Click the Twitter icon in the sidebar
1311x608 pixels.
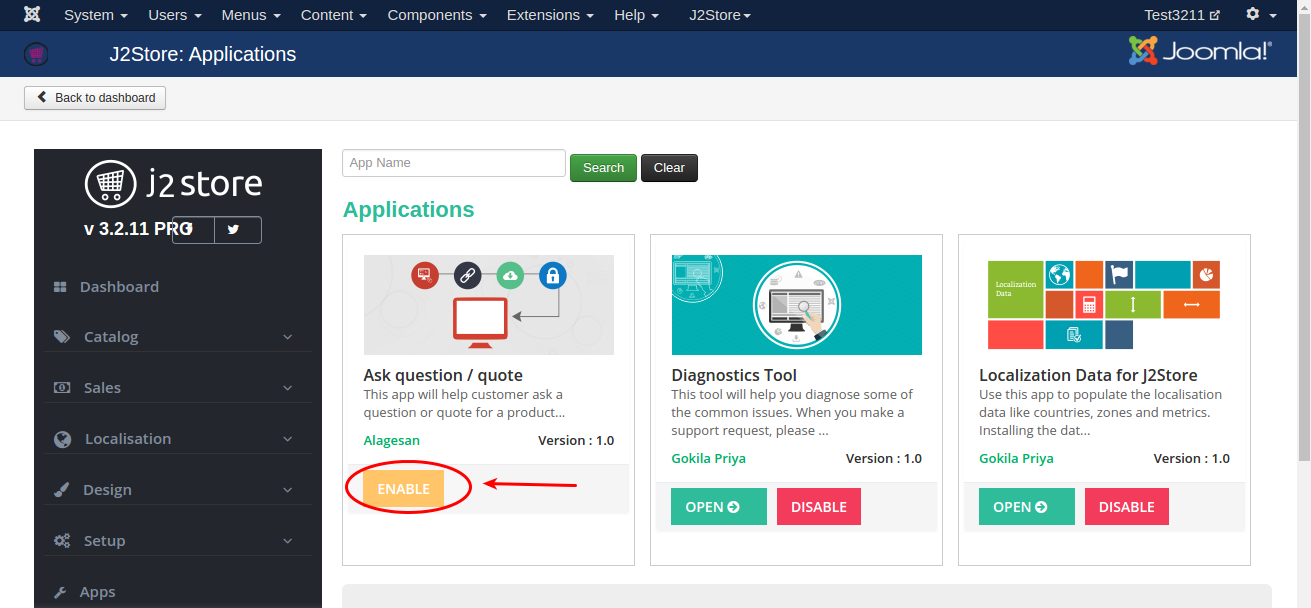click(233, 229)
